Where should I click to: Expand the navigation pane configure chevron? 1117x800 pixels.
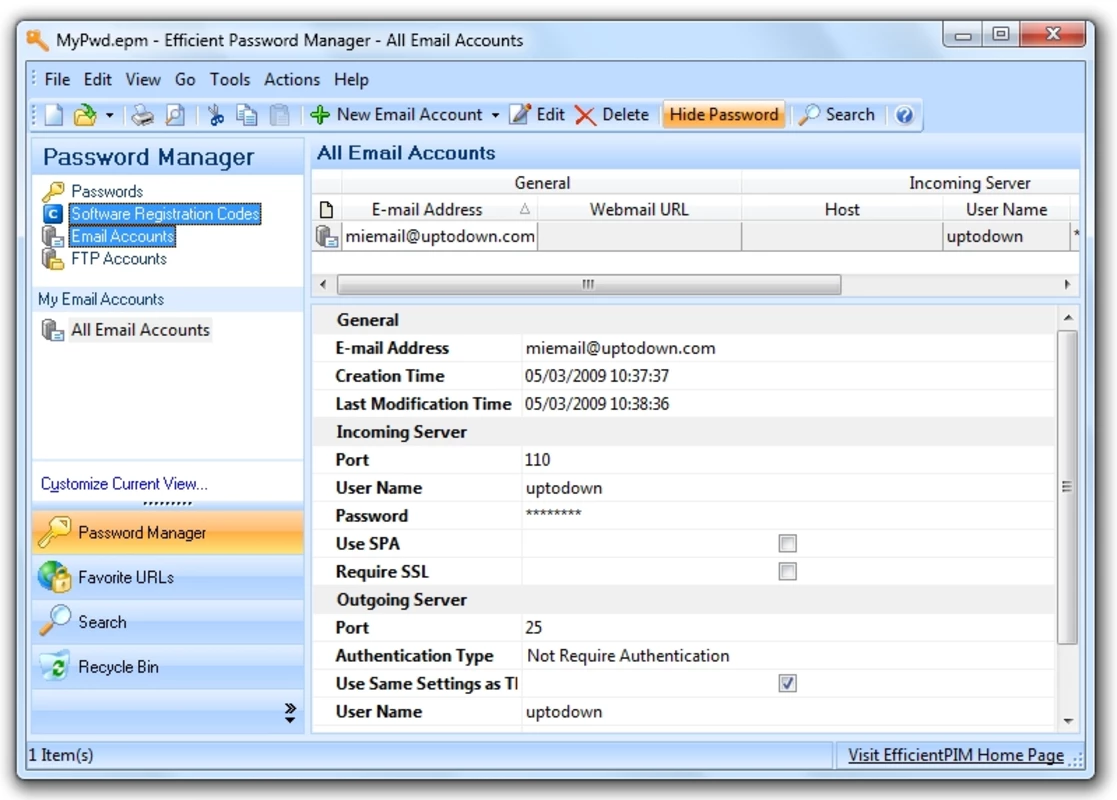click(290, 713)
